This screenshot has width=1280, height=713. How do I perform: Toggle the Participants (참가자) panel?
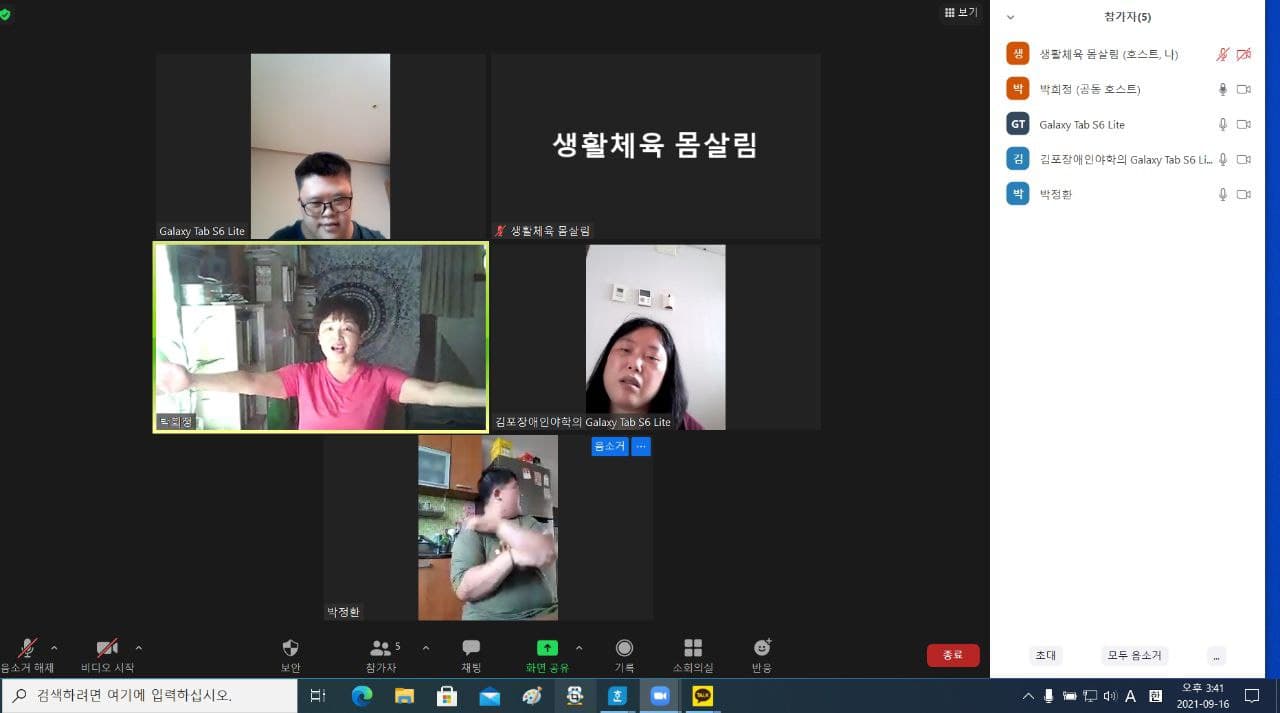click(x=381, y=656)
